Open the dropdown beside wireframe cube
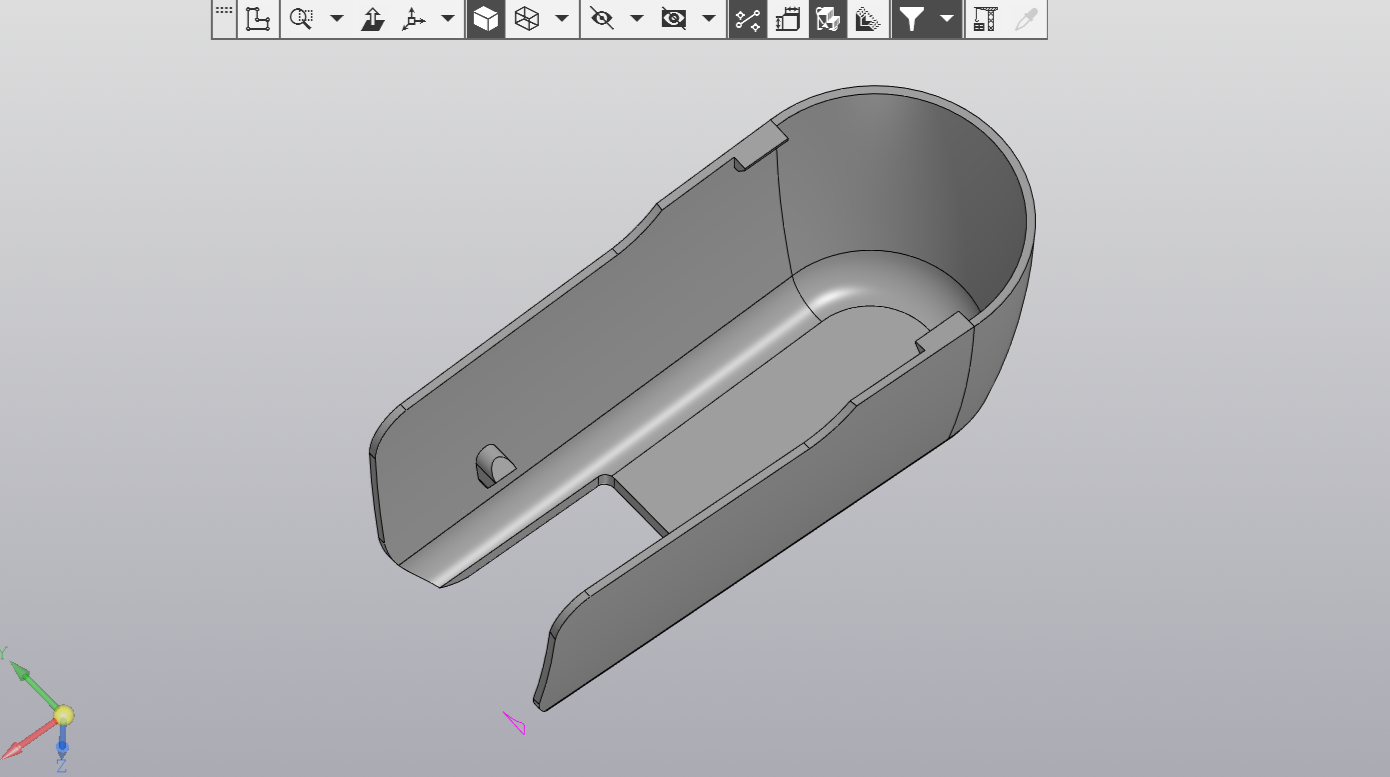 pyautogui.click(x=562, y=19)
